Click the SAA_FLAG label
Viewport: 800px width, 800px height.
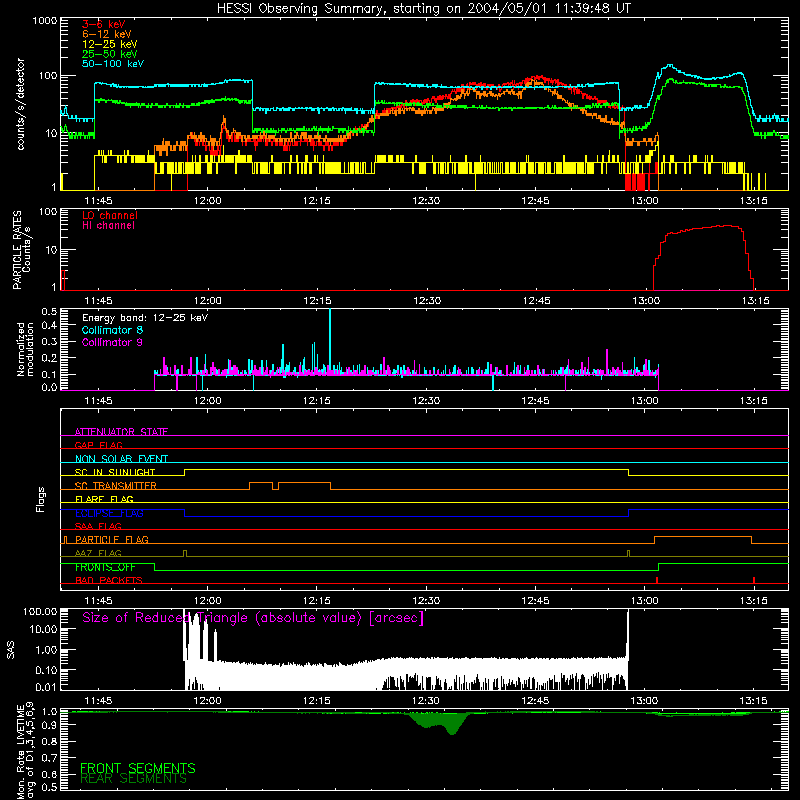click(x=98, y=526)
